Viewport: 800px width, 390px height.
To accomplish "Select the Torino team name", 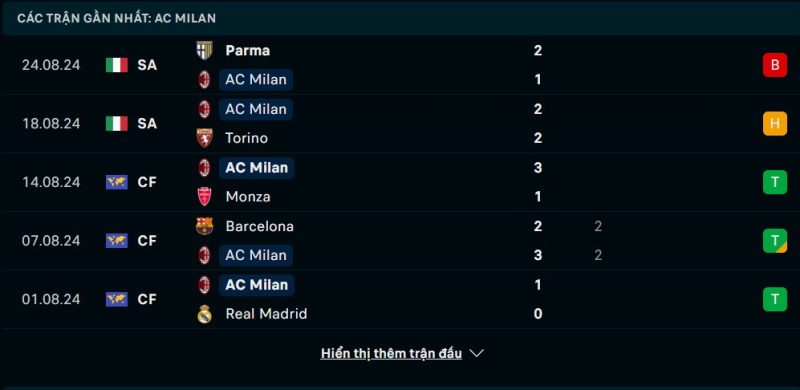I will (246, 138).
